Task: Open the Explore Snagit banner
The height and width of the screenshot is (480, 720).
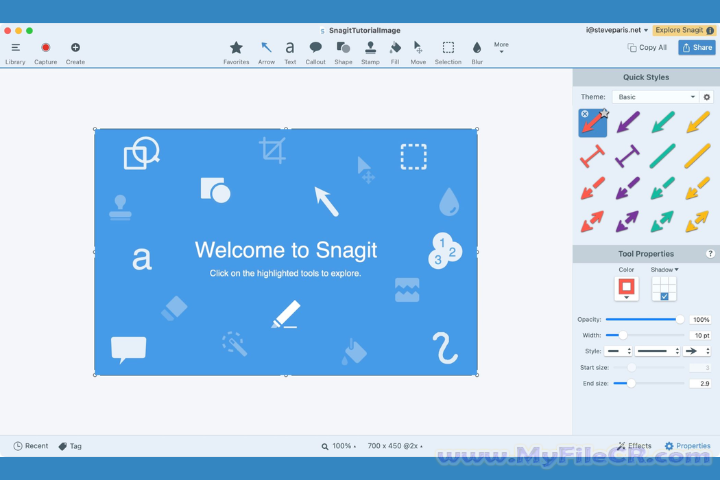Action: click(684, 30)
